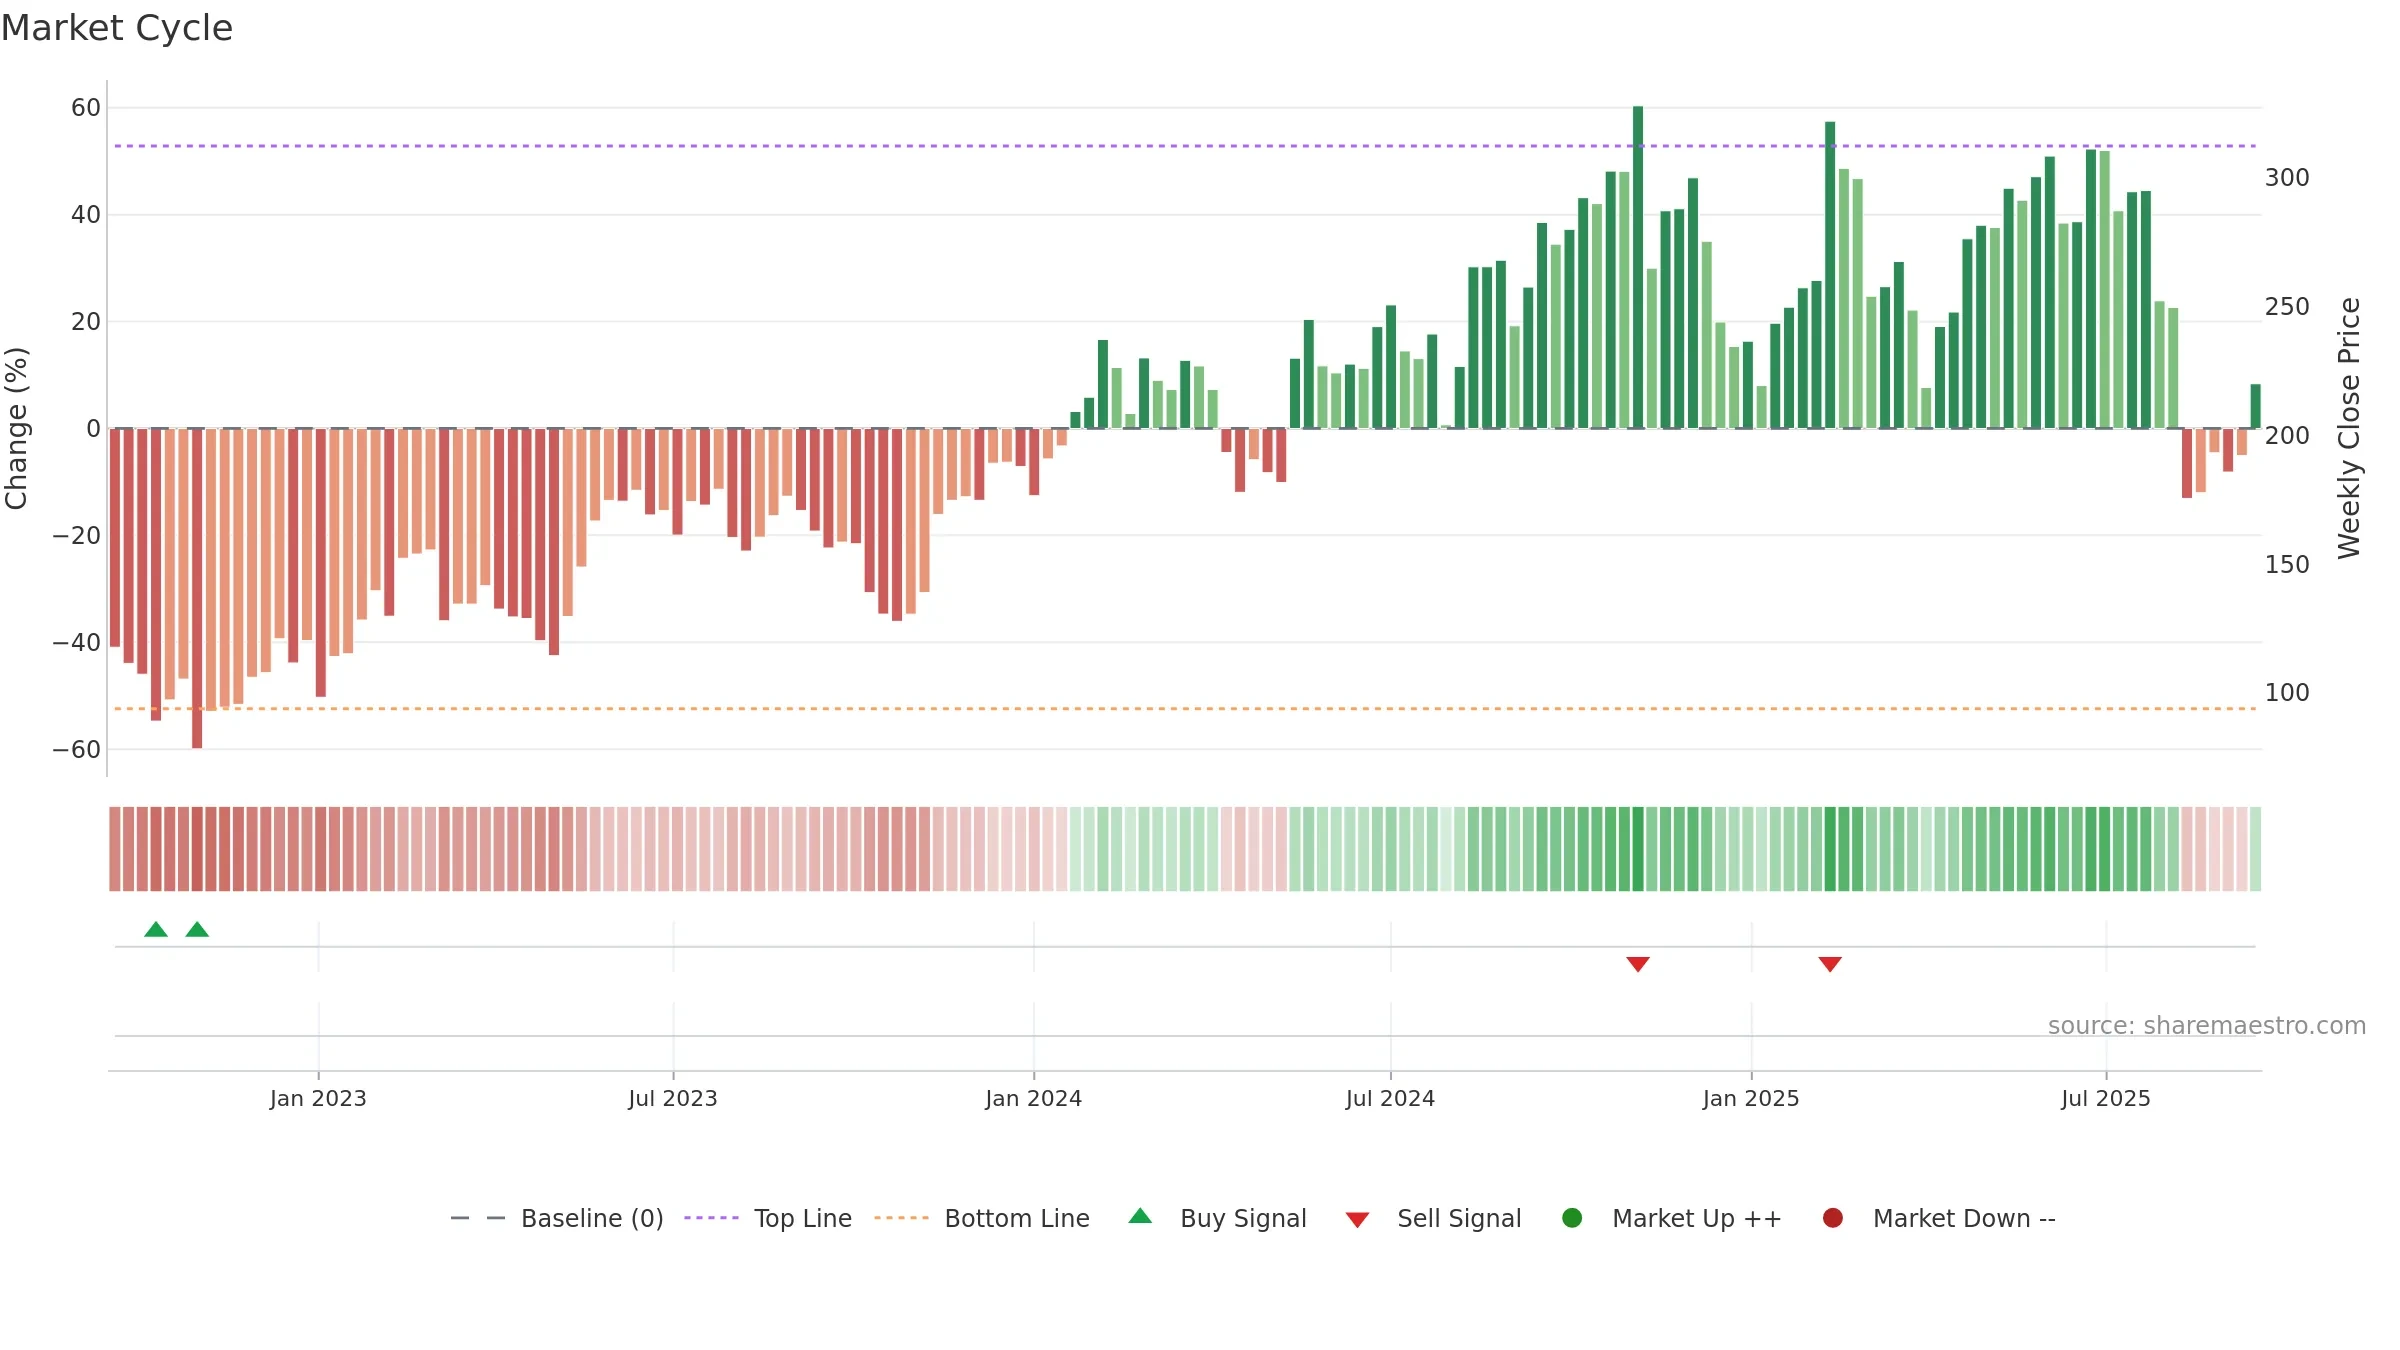
Task: Toggle Buy Signal legend entry
Action: click(x=1217, y=1218)
